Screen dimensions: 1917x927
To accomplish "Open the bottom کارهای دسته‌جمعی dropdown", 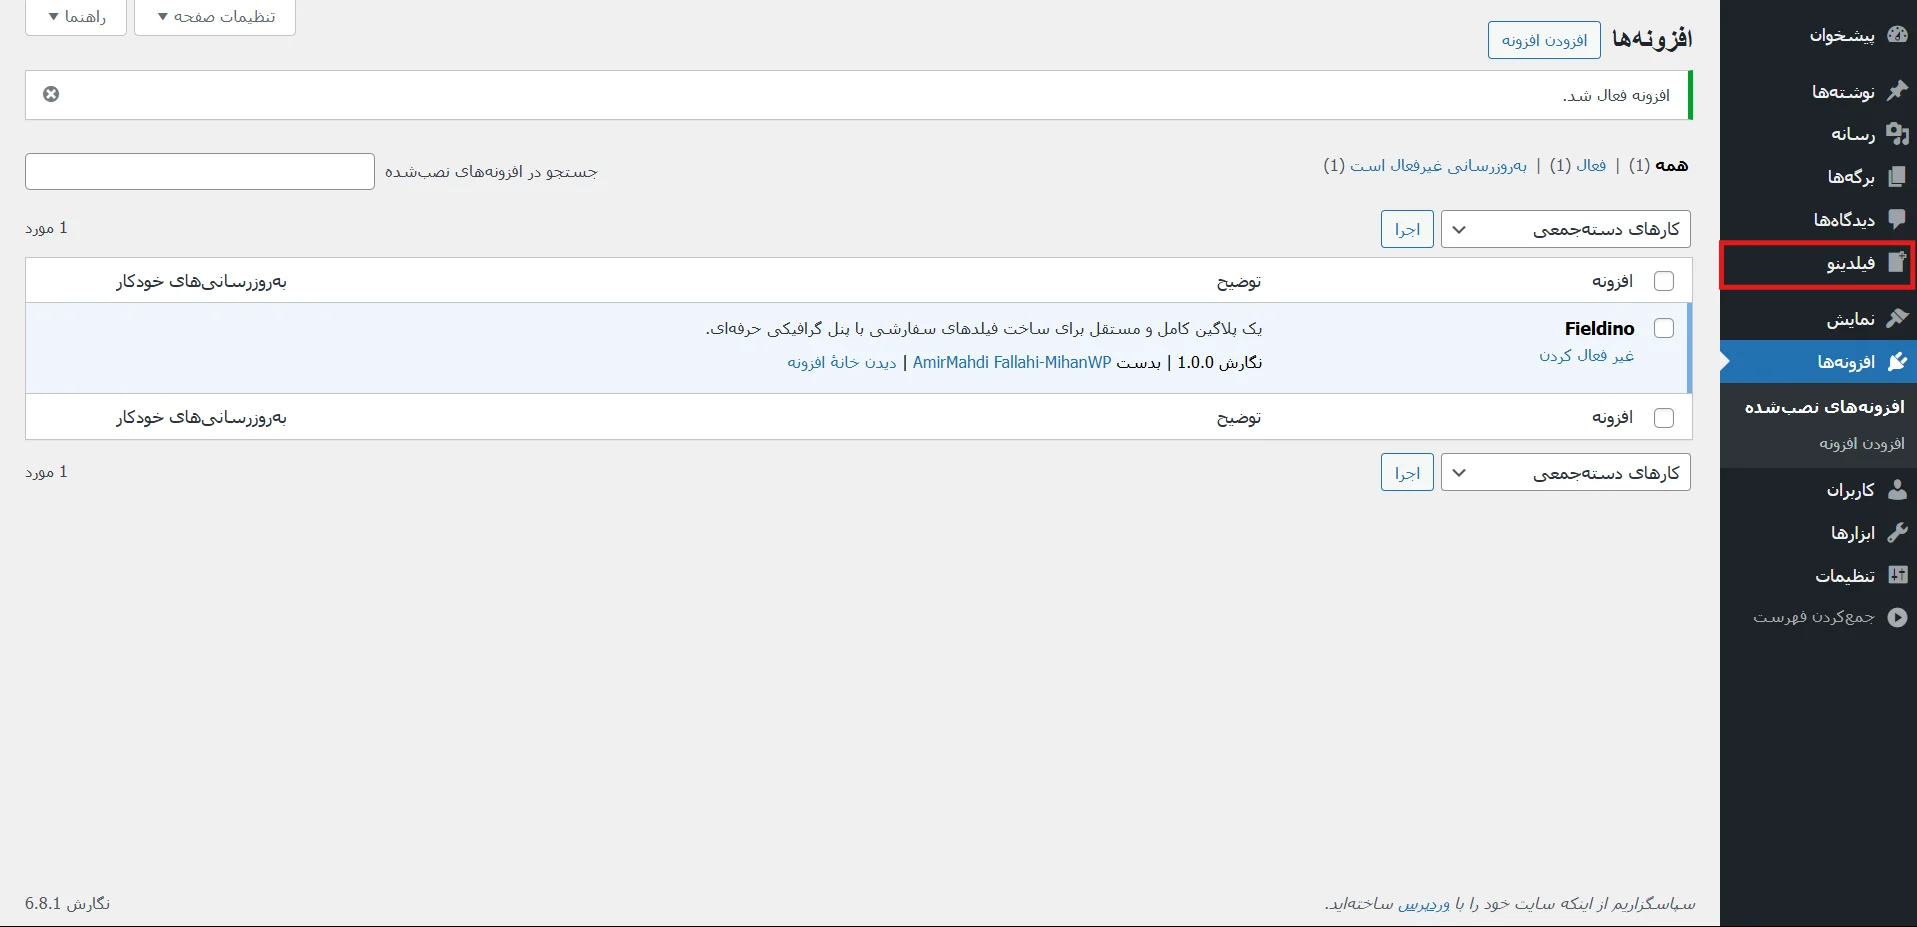I will (1566, 472).
